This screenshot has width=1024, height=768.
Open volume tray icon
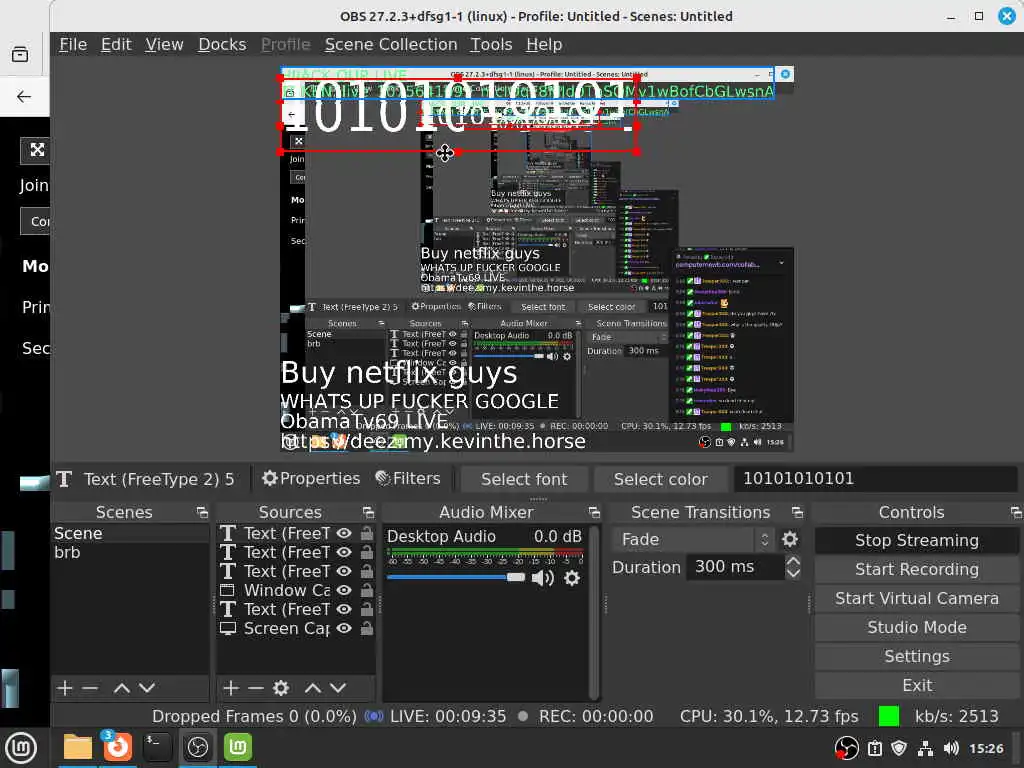pyautogui.click(x=951, y=748)
